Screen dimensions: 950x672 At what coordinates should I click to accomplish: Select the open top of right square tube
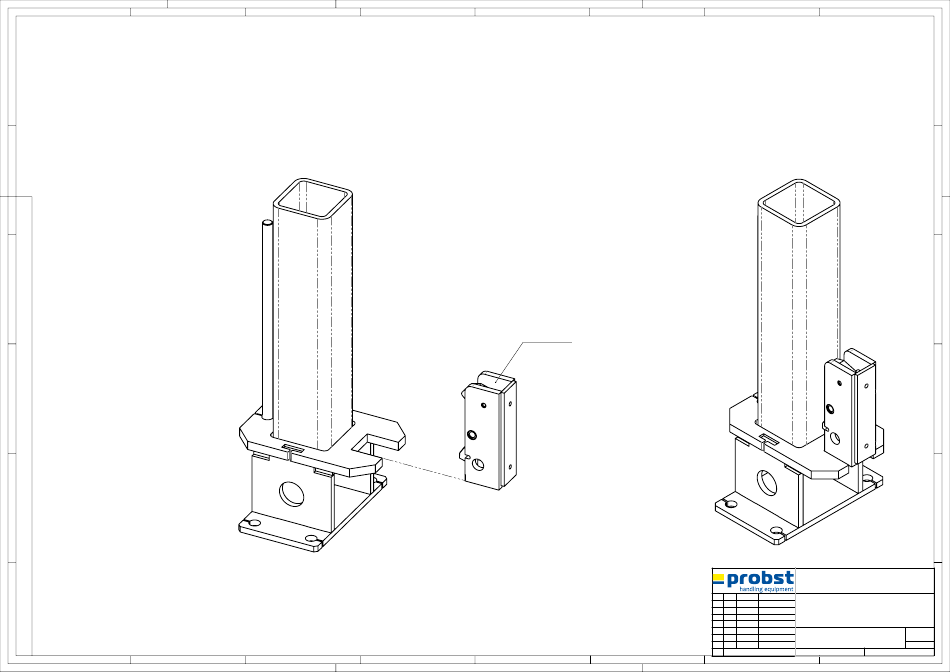pos(799,202)
